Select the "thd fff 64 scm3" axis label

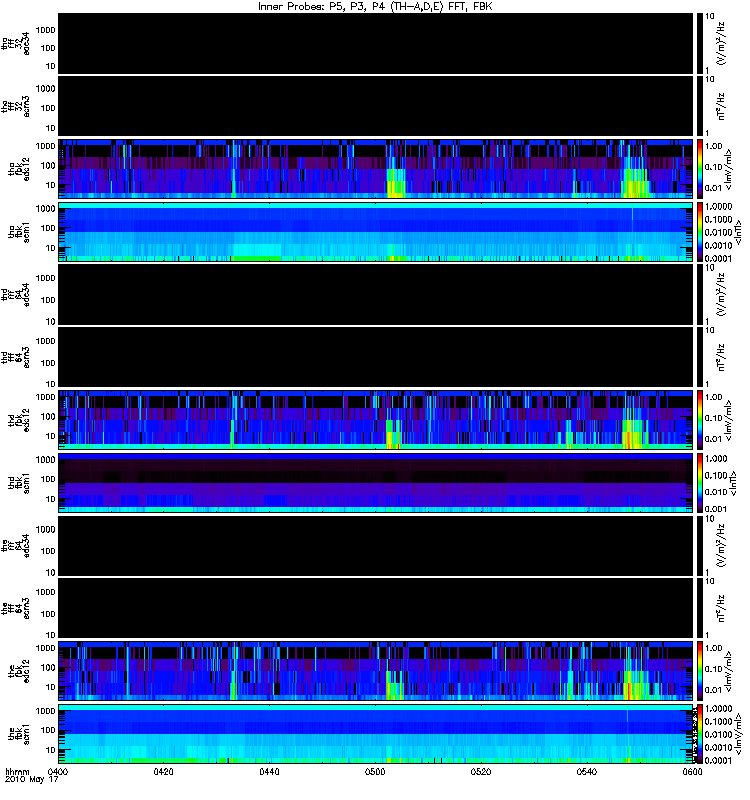[16, 357]
